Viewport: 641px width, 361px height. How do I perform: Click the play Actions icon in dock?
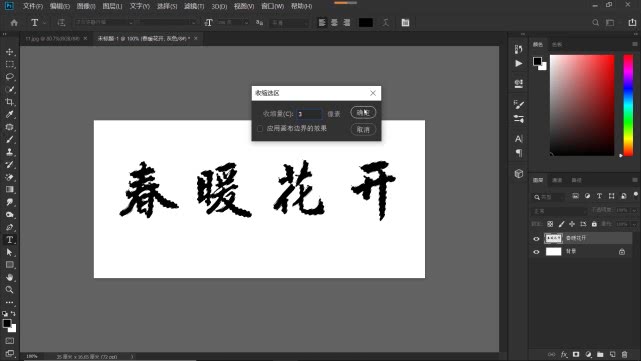[519, 63]
